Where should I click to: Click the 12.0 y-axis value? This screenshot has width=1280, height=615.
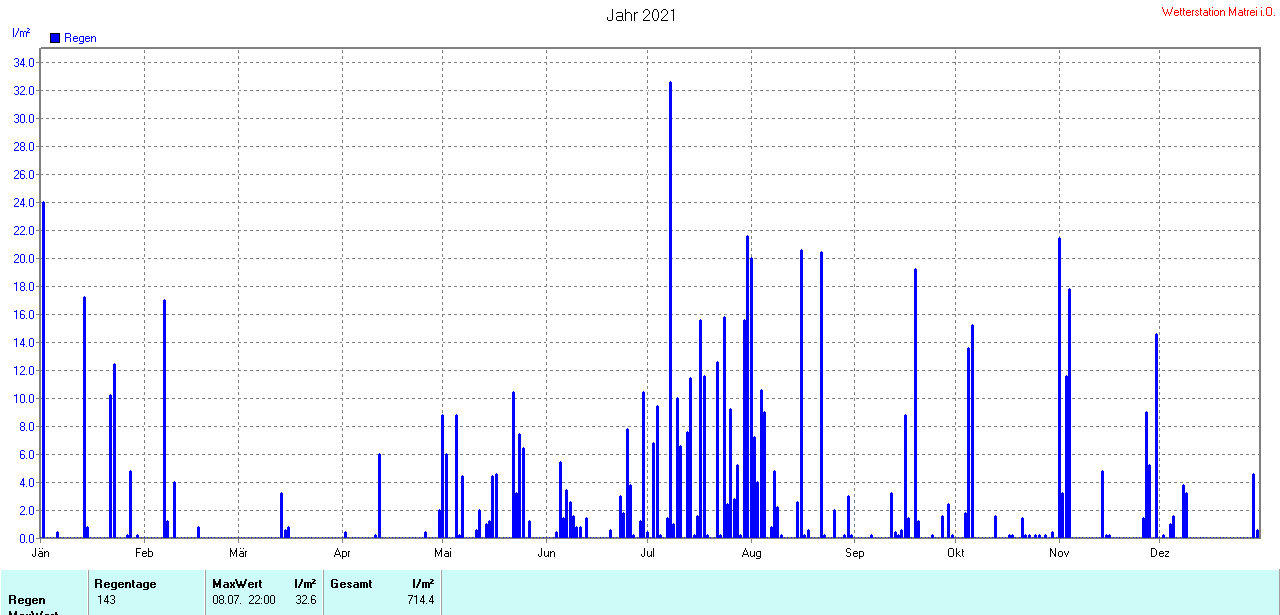pos(23,370)
